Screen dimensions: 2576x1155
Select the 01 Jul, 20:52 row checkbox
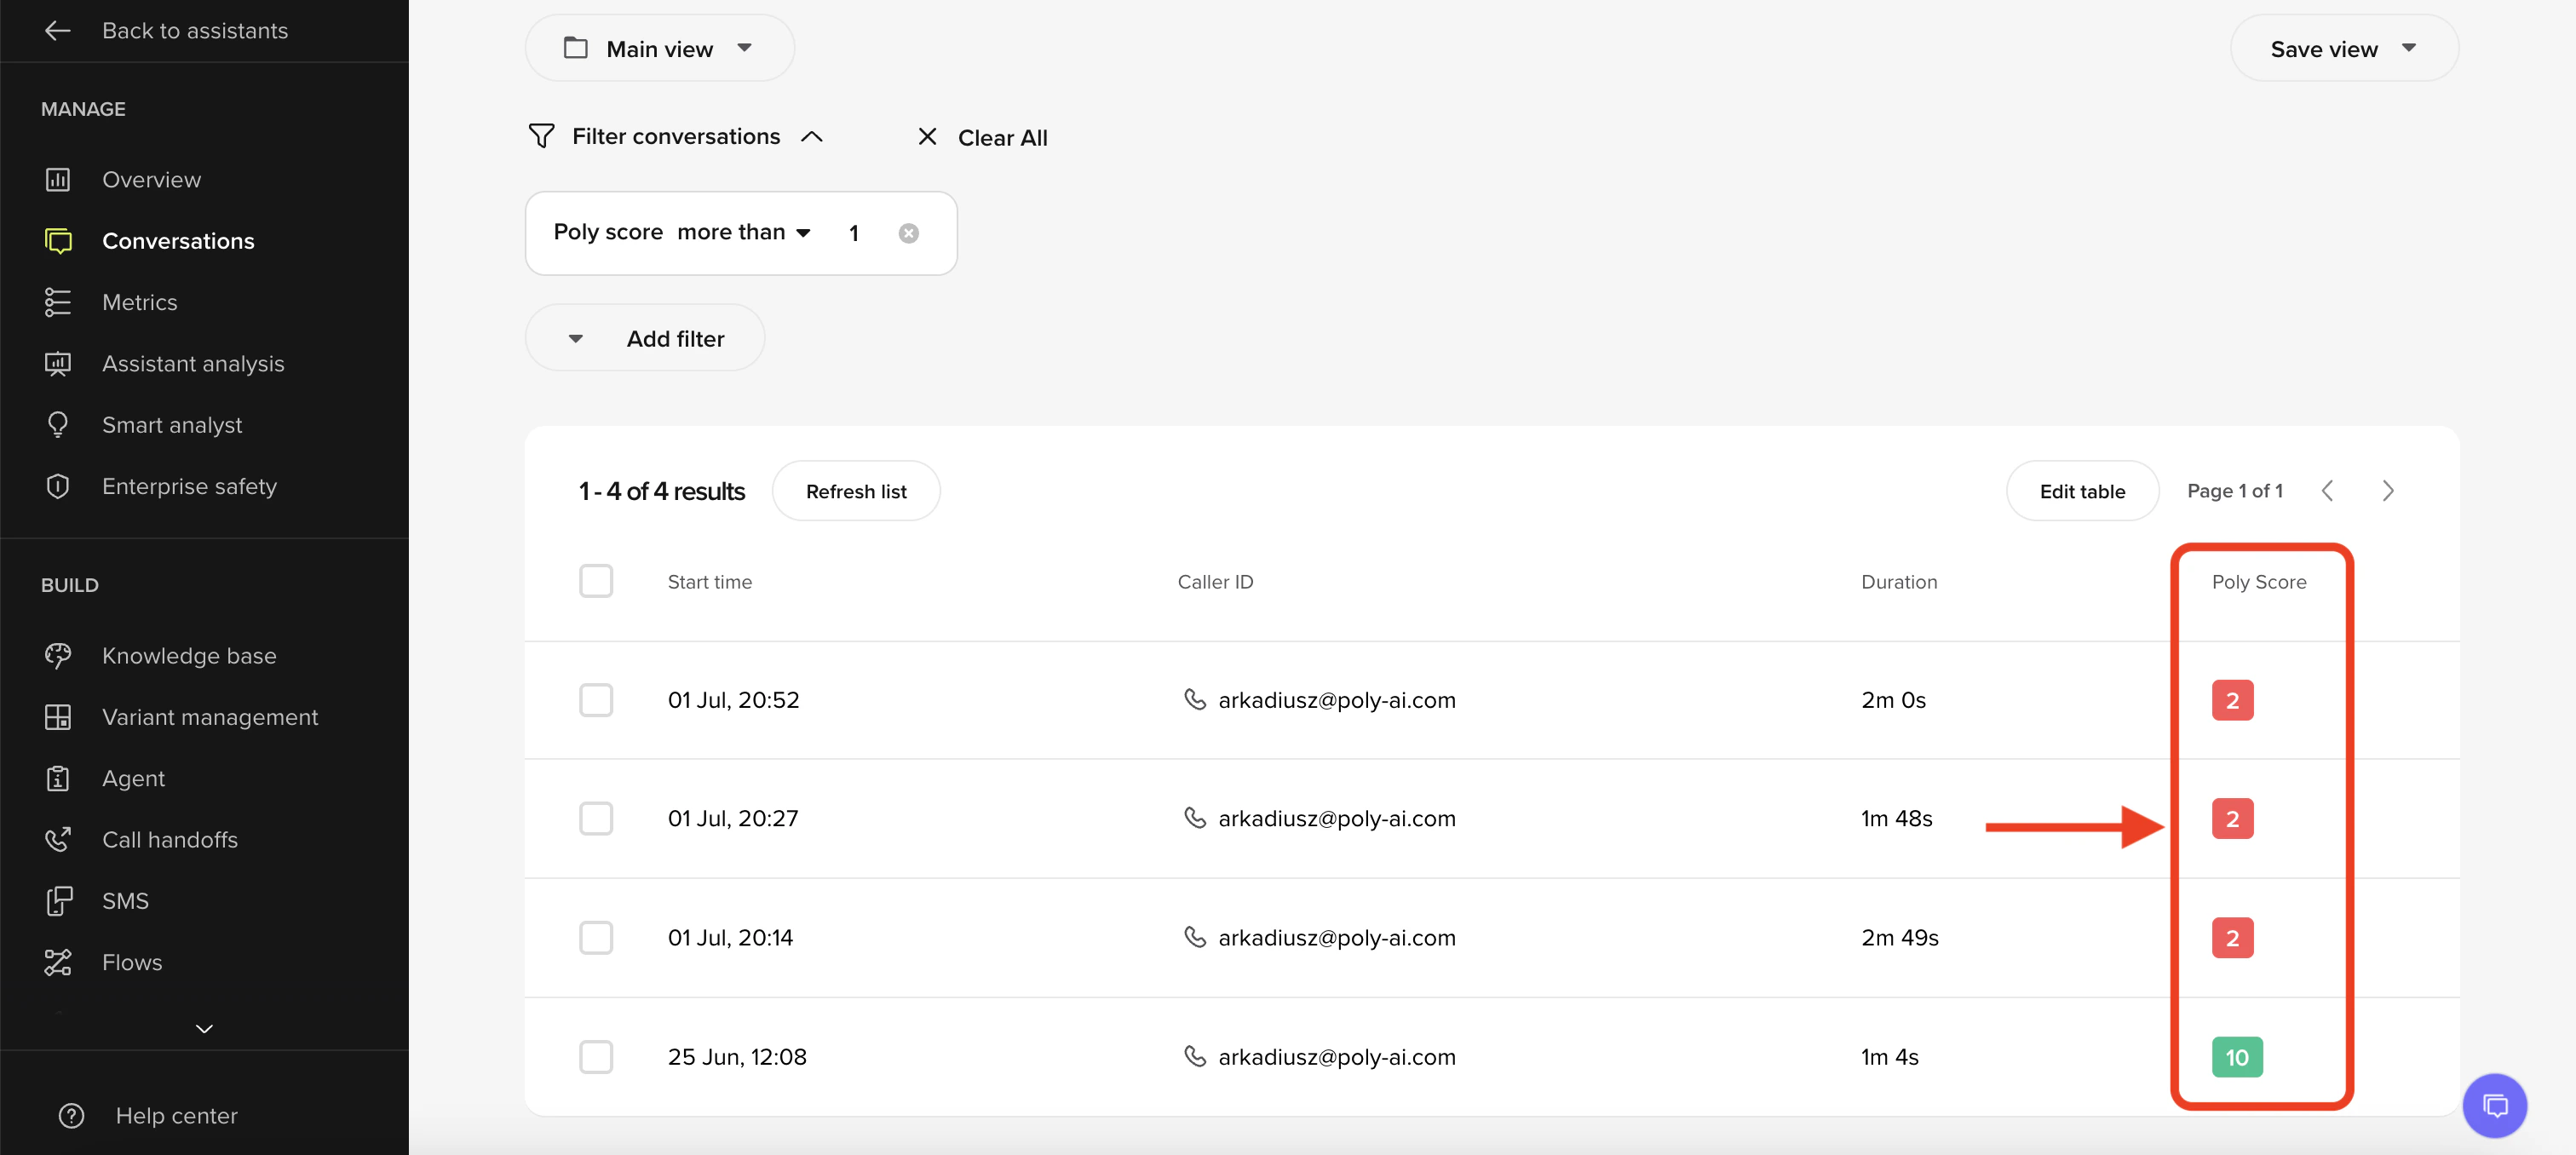tap(596, 700)
